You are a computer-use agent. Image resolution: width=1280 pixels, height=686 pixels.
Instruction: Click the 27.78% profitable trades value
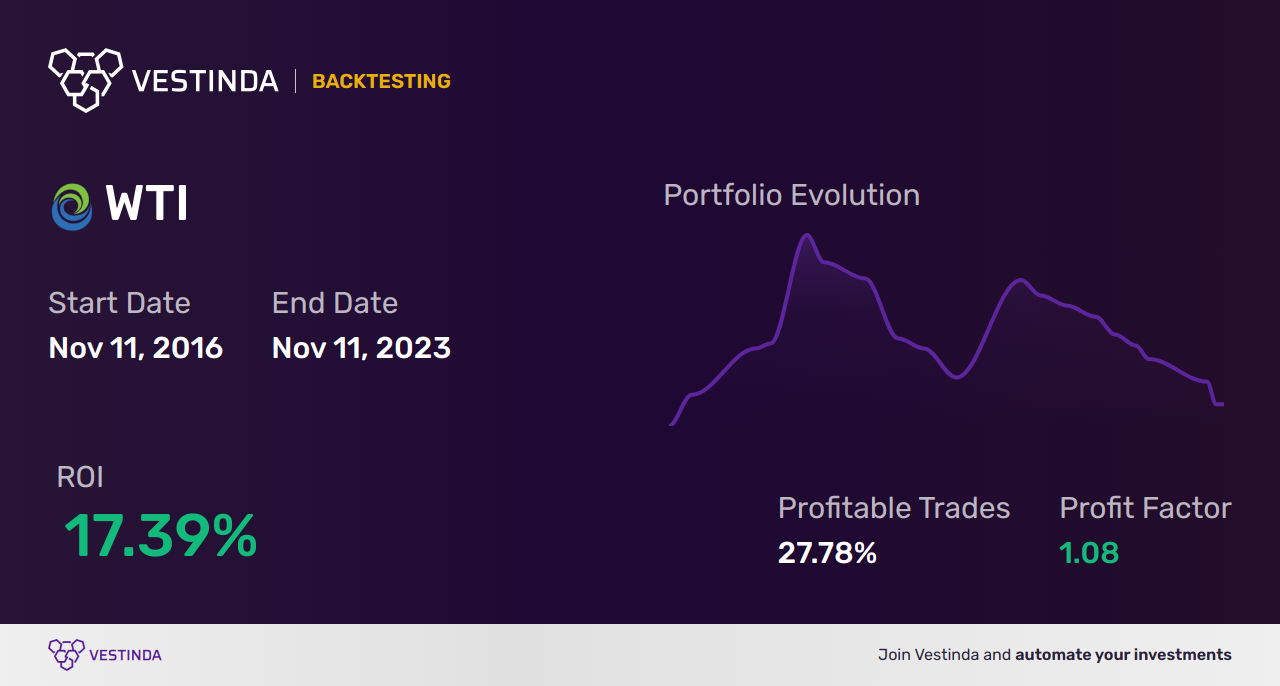tap(827, 553)
